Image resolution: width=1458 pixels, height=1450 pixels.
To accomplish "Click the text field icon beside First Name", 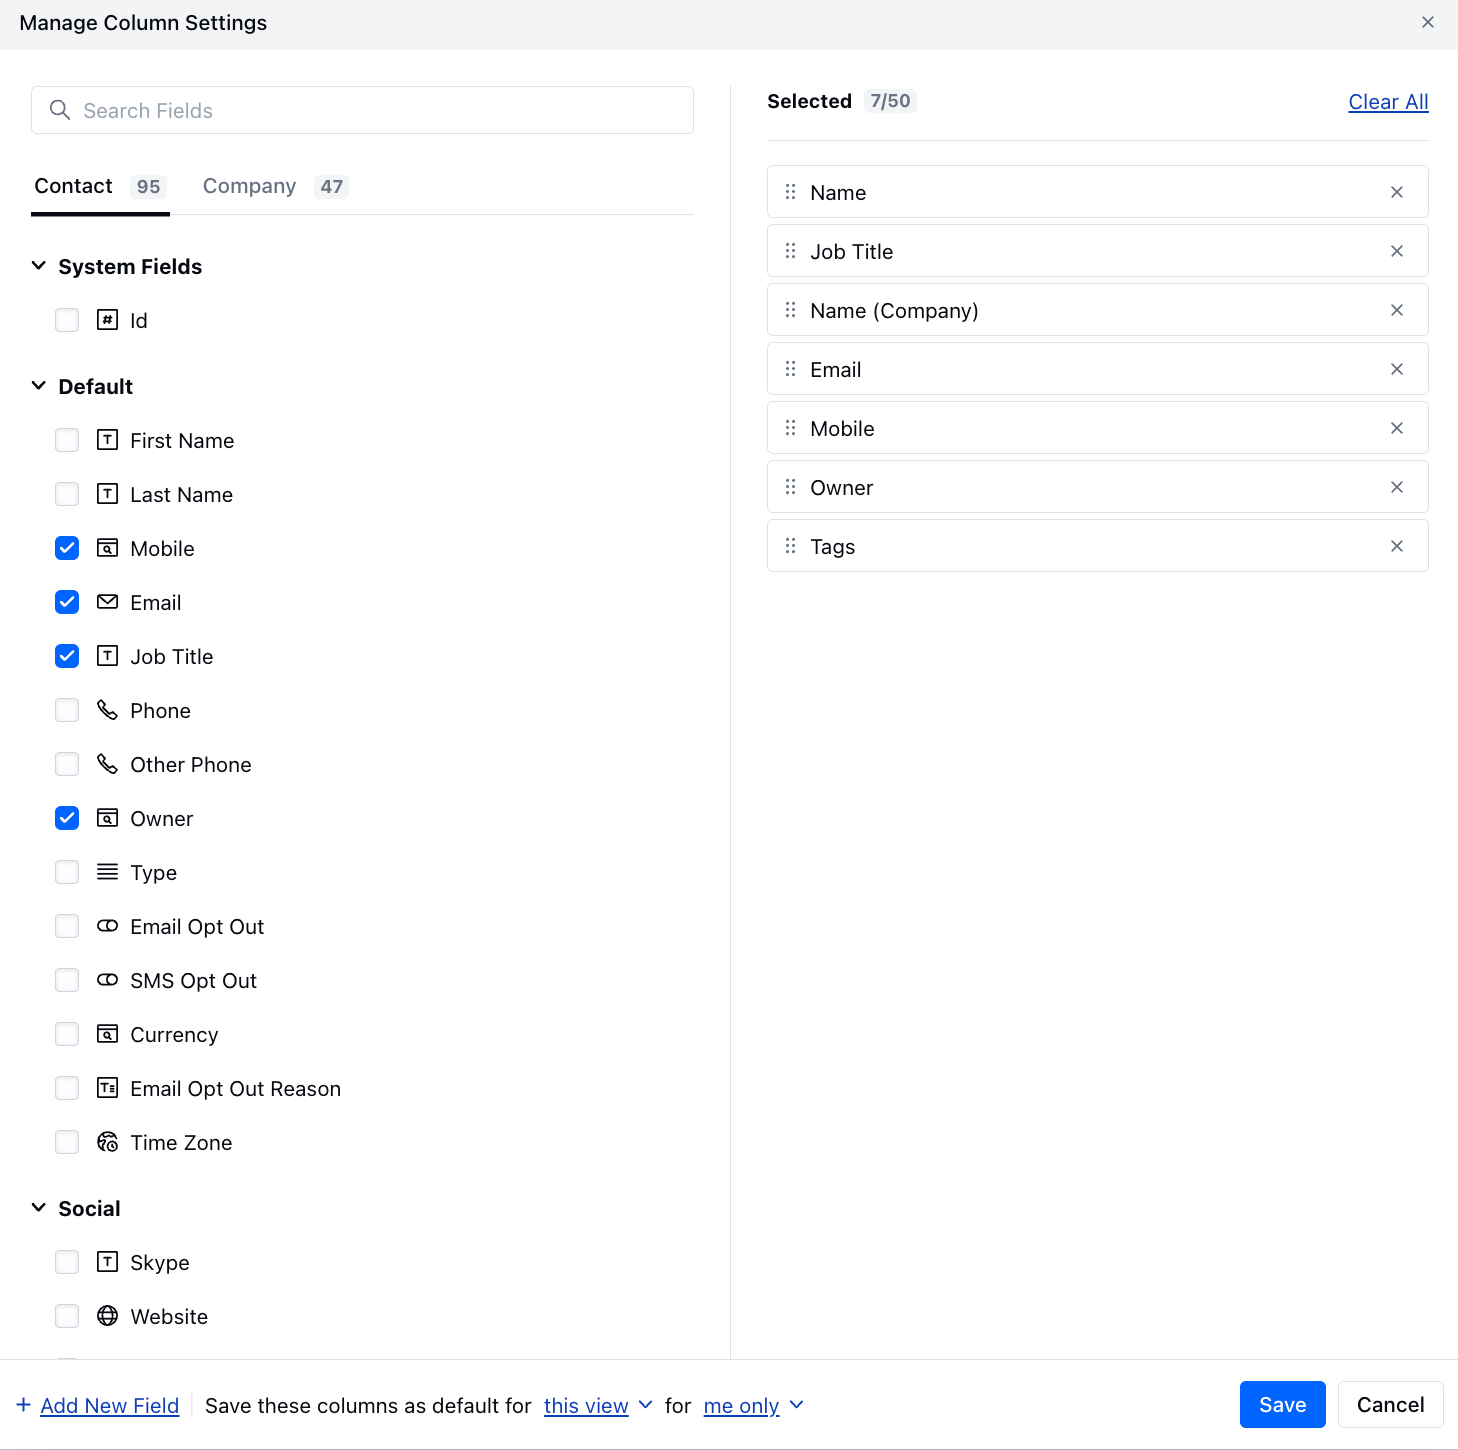I will coord(107,440).
